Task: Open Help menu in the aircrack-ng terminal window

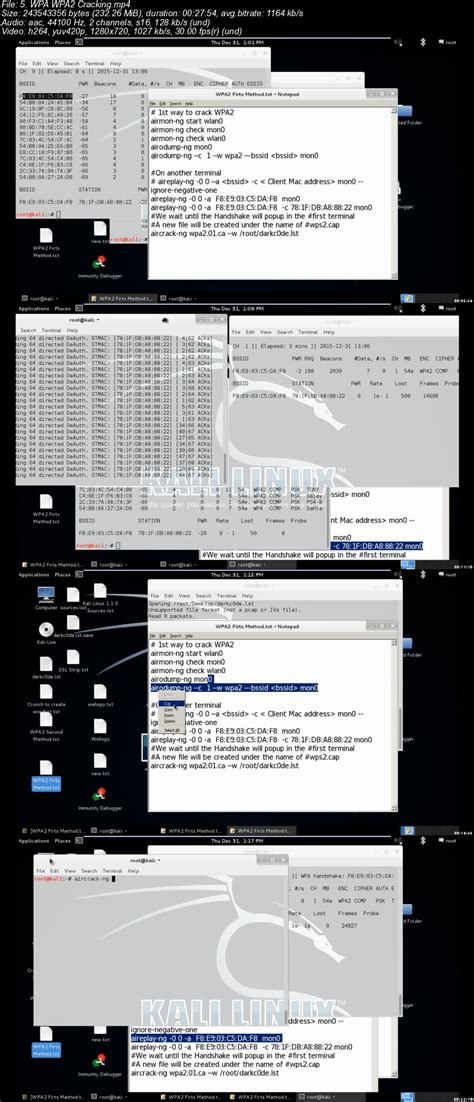Action: [x=134, y=871]
